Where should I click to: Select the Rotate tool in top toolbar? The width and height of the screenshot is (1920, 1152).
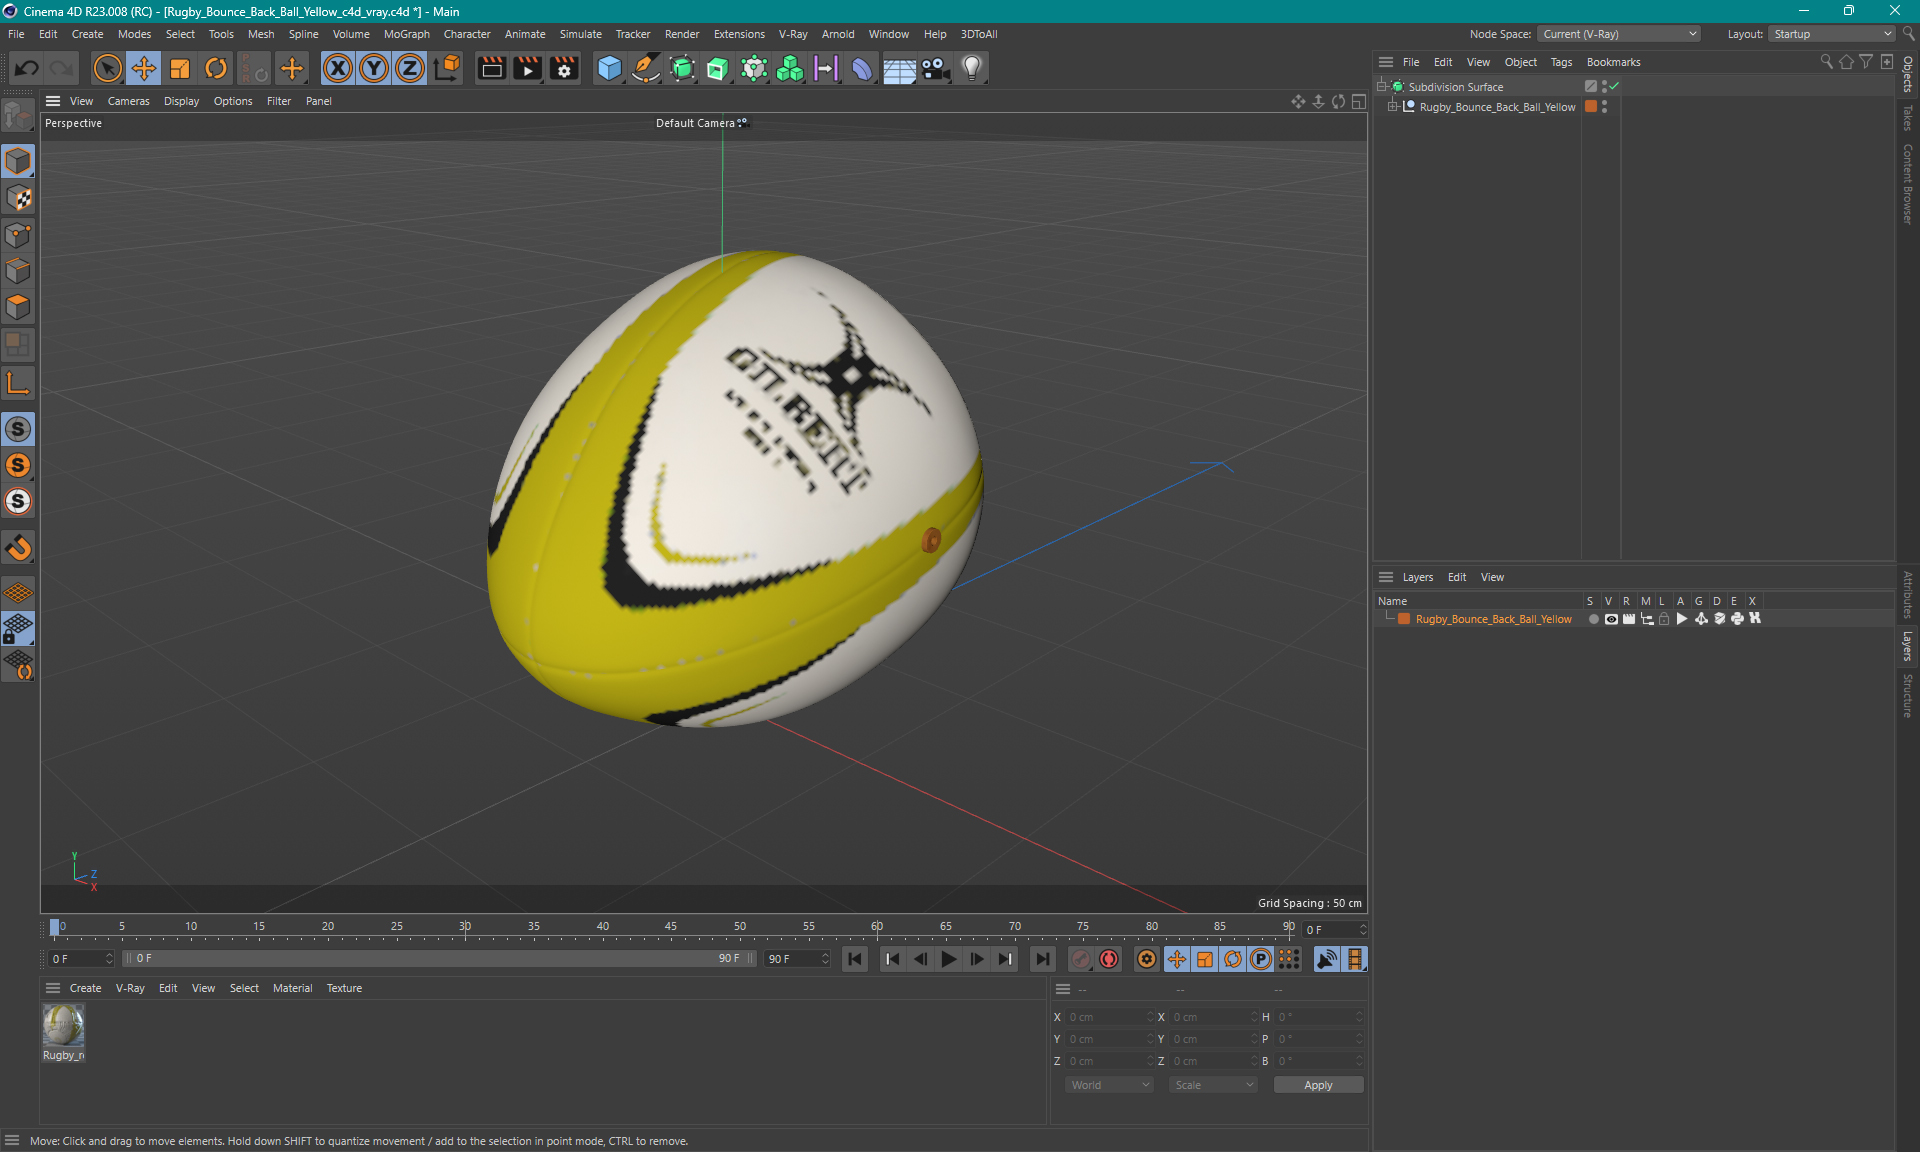pyautogui.click(x=216, y=68)
